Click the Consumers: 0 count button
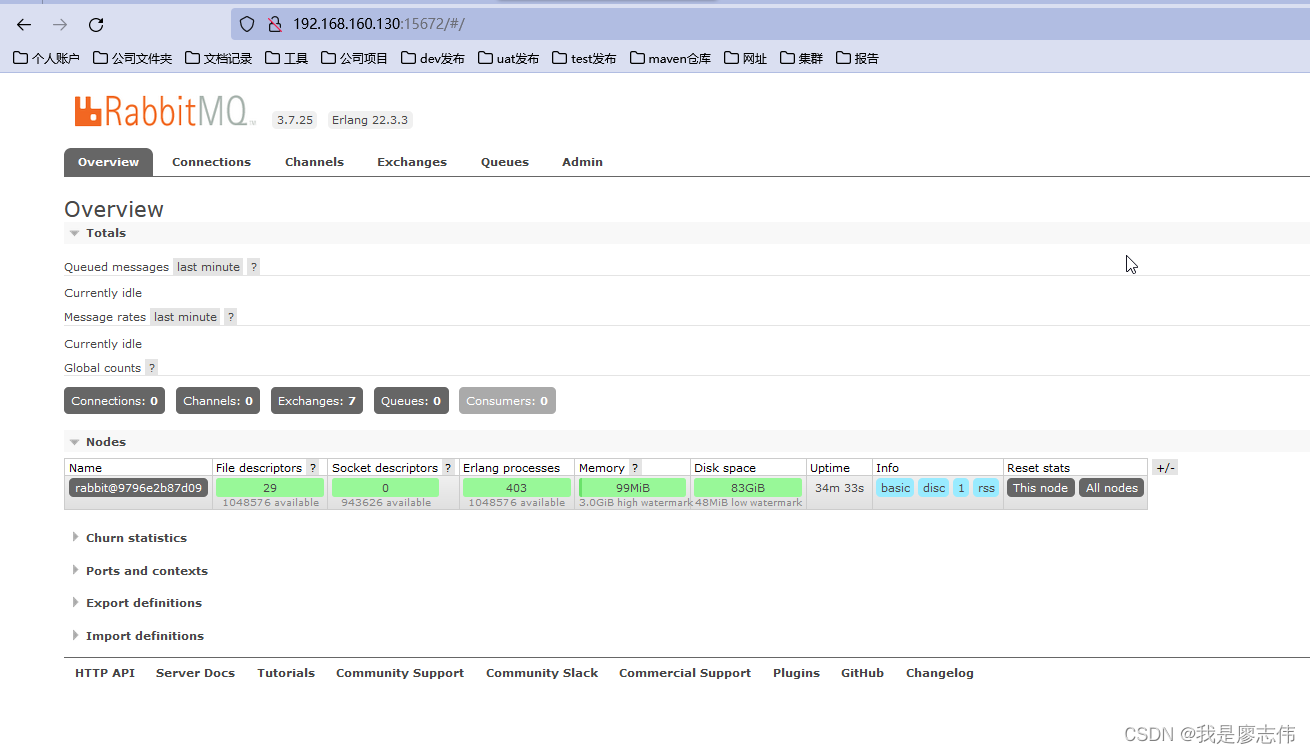The height and width of the screenshot is (754, 1310). coord(507,401)
